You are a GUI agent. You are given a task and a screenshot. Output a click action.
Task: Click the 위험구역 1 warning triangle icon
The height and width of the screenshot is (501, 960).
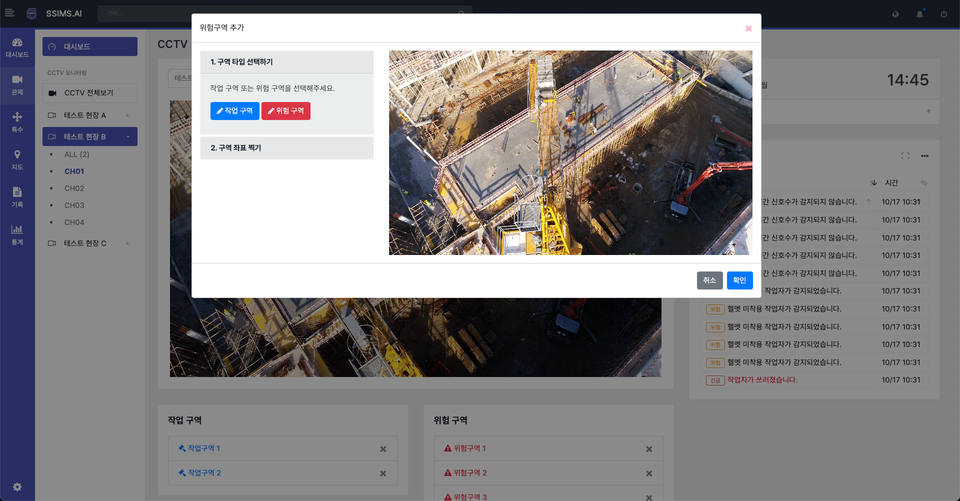[448, 448]
